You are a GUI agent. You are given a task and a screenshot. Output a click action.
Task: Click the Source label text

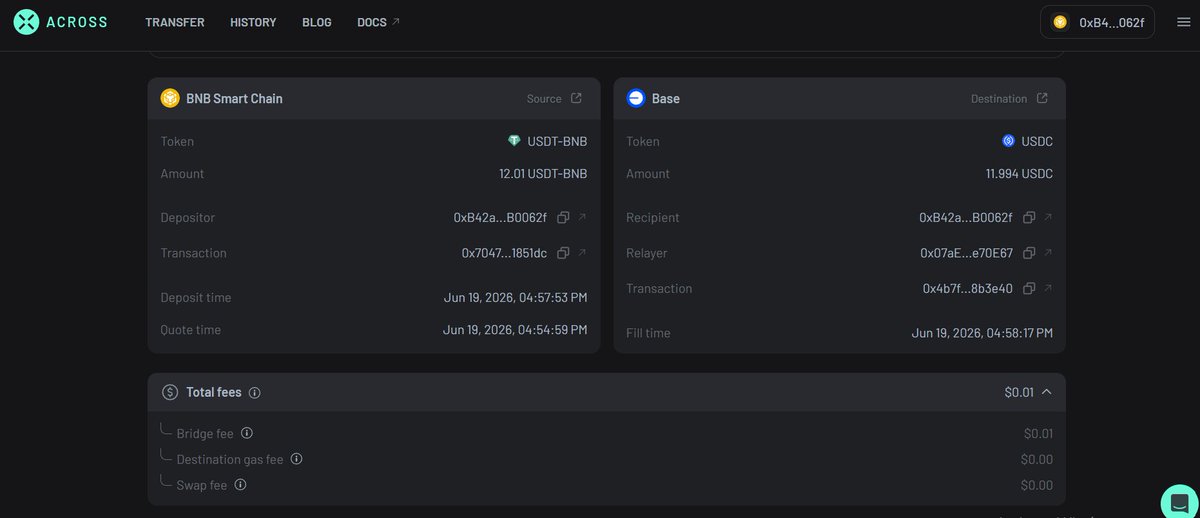(x=544, y=98)
